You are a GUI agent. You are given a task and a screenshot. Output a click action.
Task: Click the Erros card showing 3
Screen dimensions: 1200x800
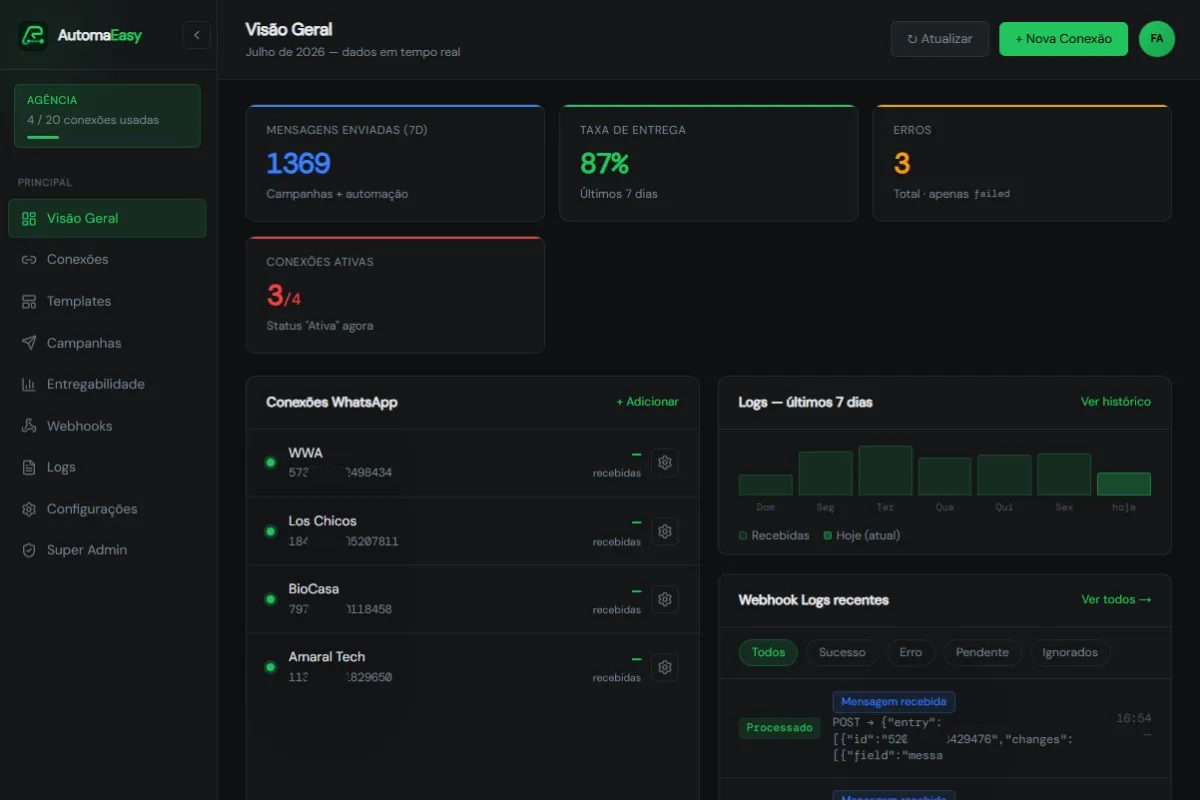1022,163
